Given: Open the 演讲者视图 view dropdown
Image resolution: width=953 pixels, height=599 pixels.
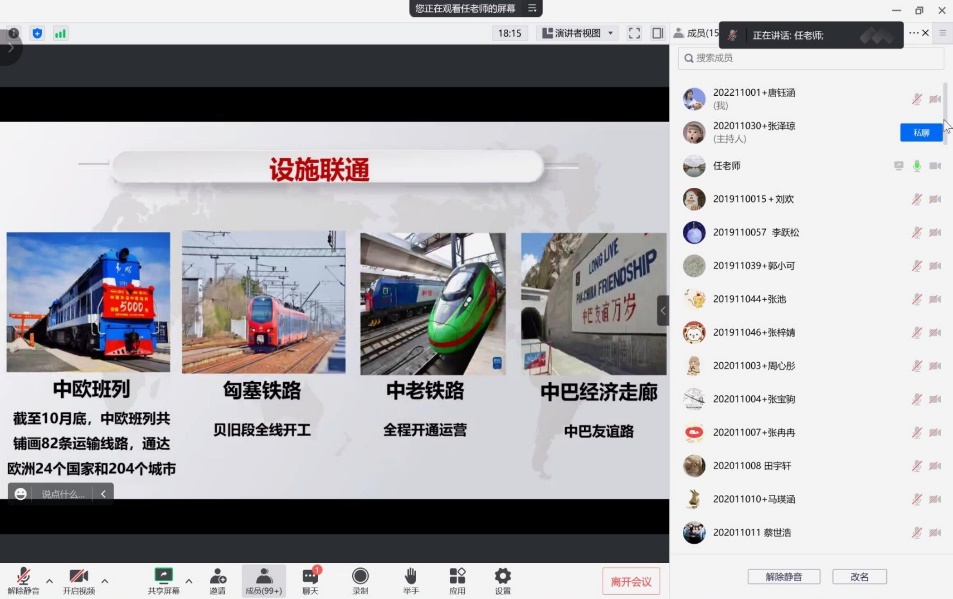Looking at the screenshot, I should pos(579,33).
